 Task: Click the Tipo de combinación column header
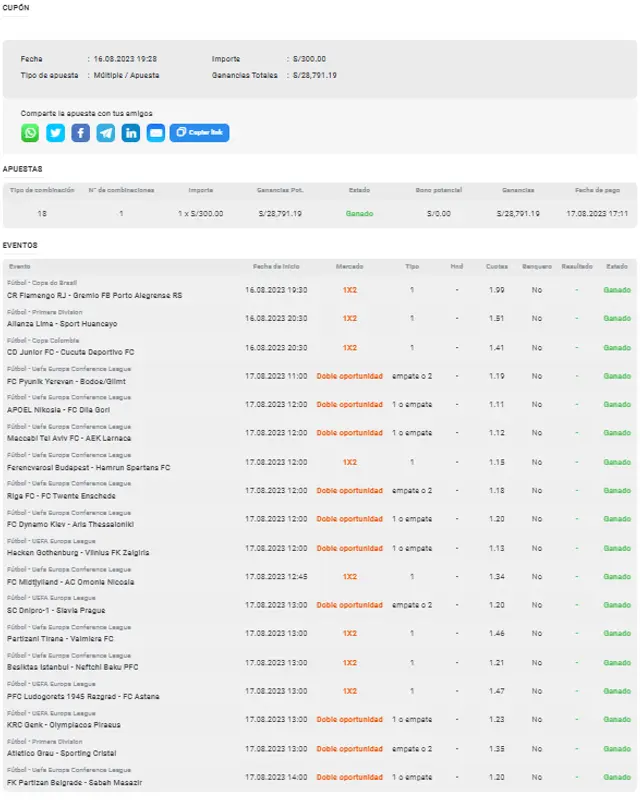tap(42, 190)
